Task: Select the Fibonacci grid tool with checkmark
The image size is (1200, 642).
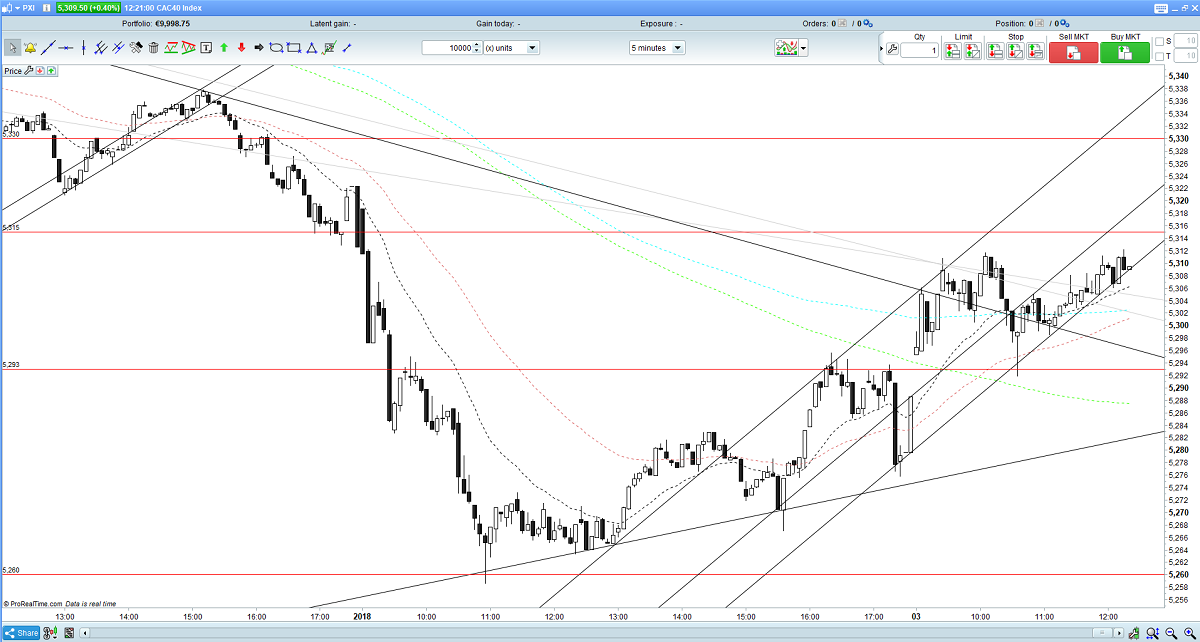Action: tap(329, 48)
